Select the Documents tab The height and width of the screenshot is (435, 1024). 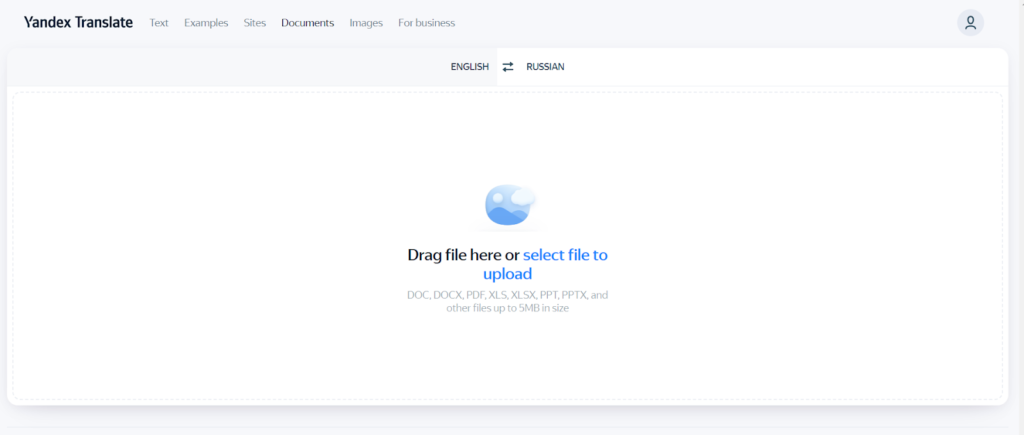tap(307, 23)
